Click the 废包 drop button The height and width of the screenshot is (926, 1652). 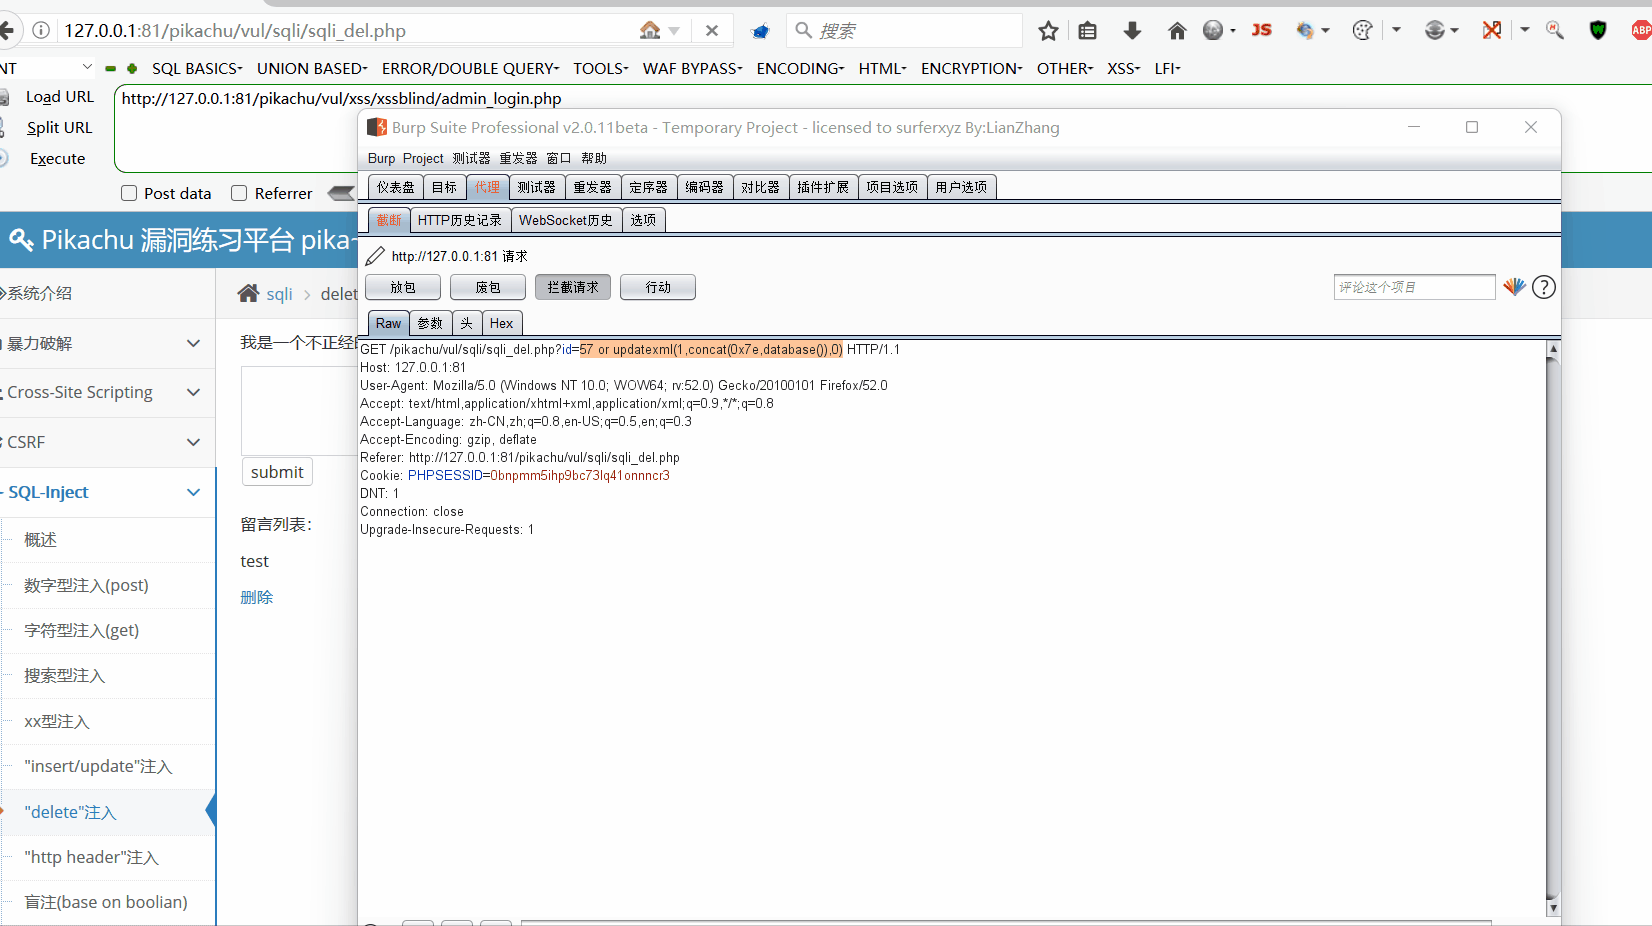coord(488,287)
